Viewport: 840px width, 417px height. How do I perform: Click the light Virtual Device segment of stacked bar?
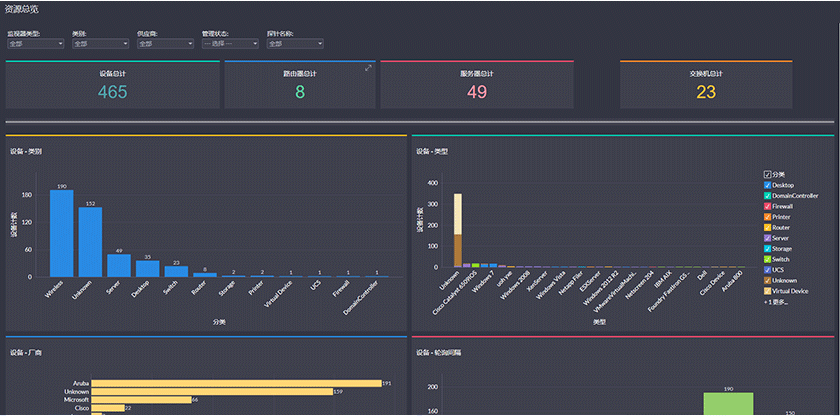coord(458,214)
